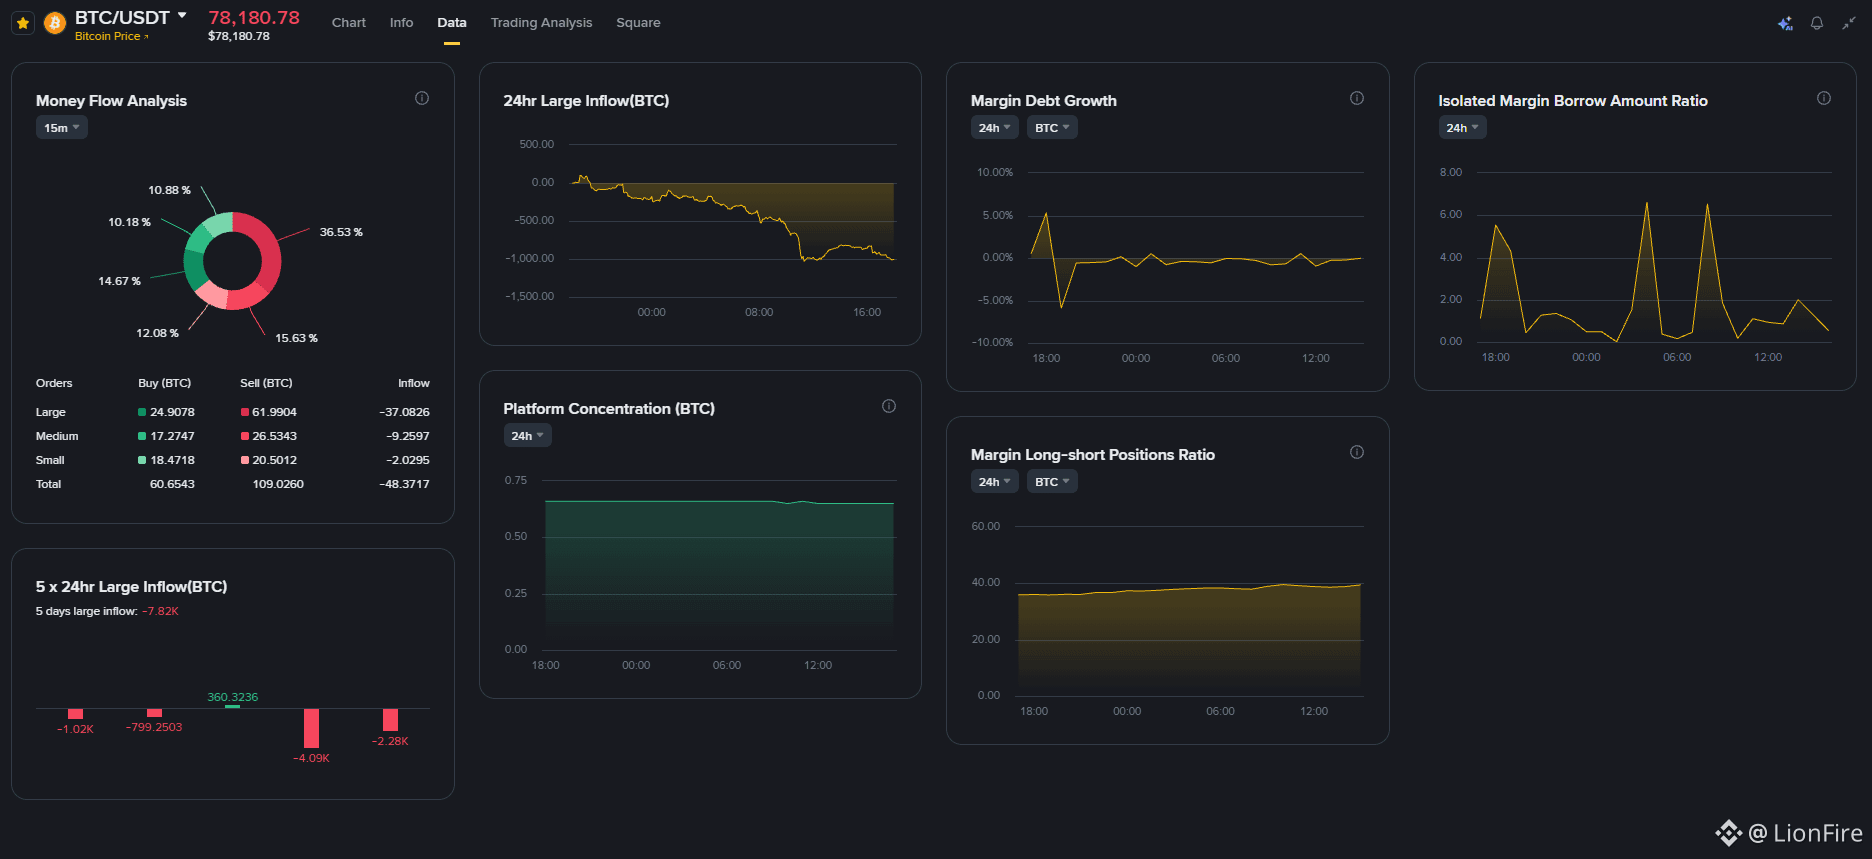Go to the Square tab

pos(638,22)
